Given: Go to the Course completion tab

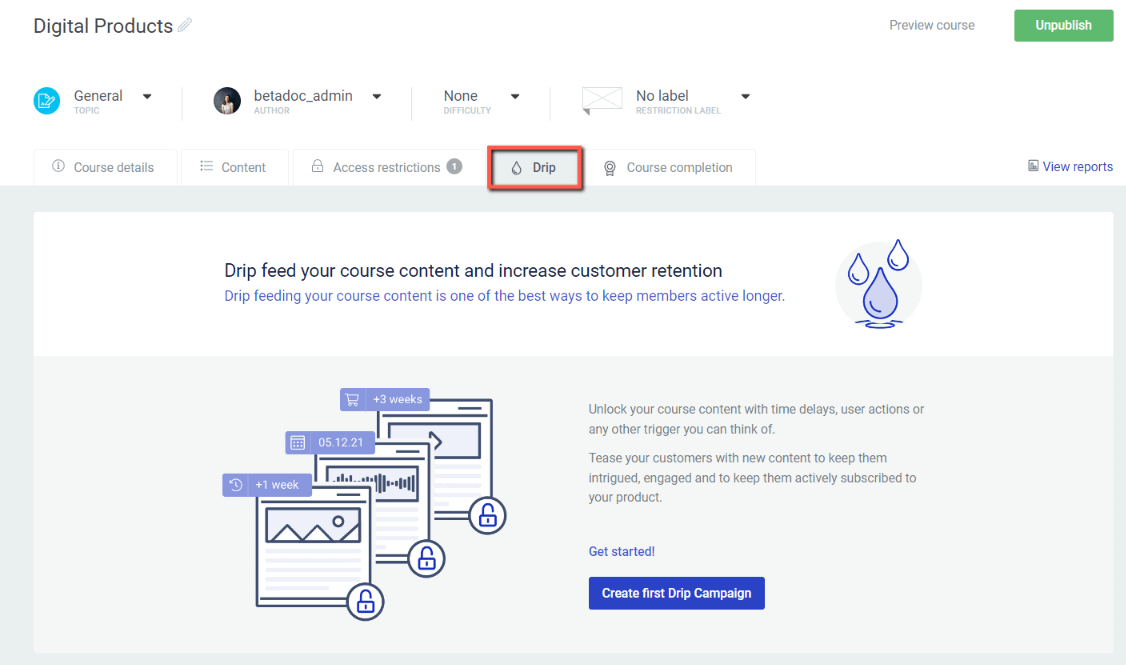Looking at the screenshot, I should [669, 168].
